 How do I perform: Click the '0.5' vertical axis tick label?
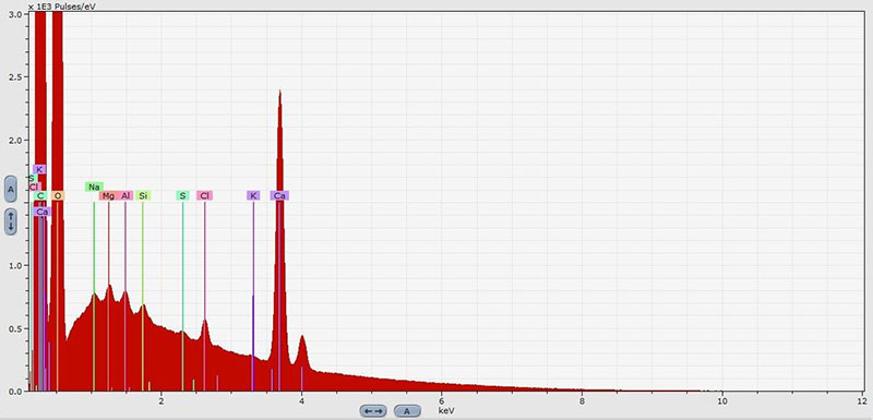[16, 329]
